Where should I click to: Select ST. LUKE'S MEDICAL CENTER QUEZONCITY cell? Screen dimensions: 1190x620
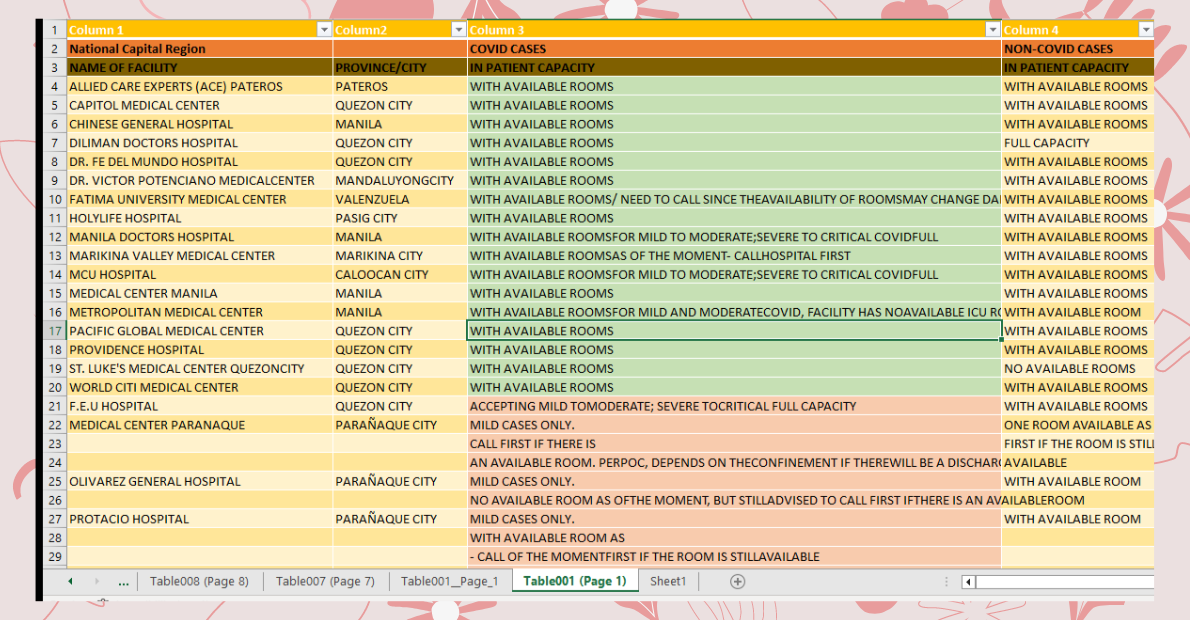[x=200, y=368]
